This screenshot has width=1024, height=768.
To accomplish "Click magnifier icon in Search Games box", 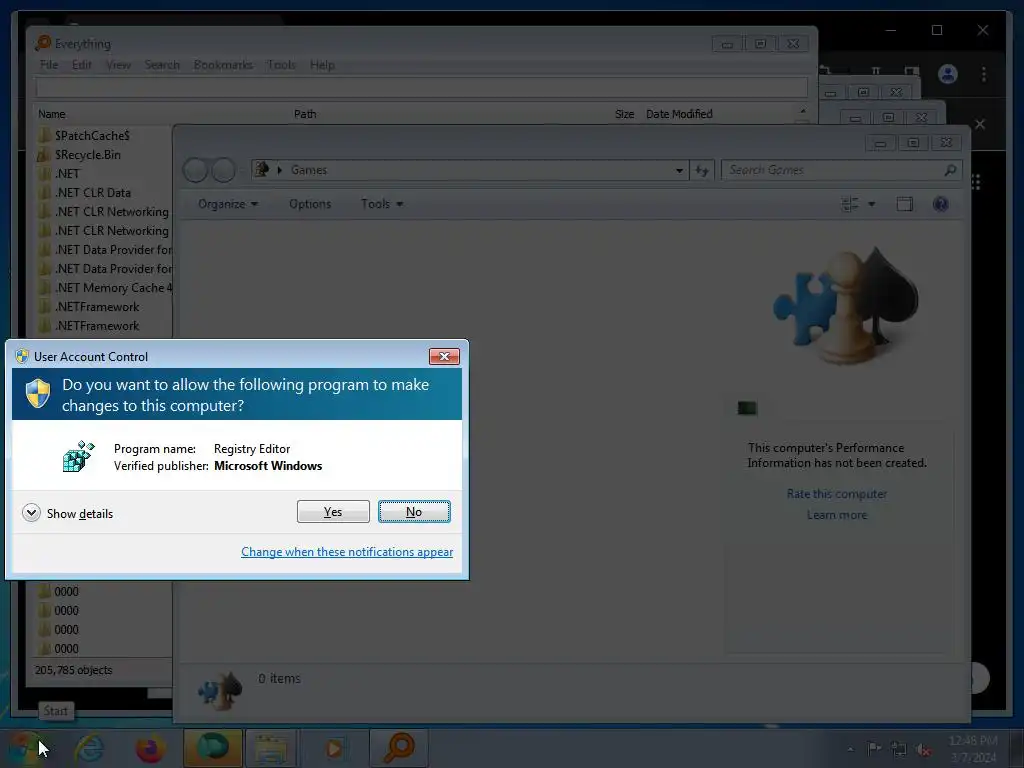I will pos(950,170).
